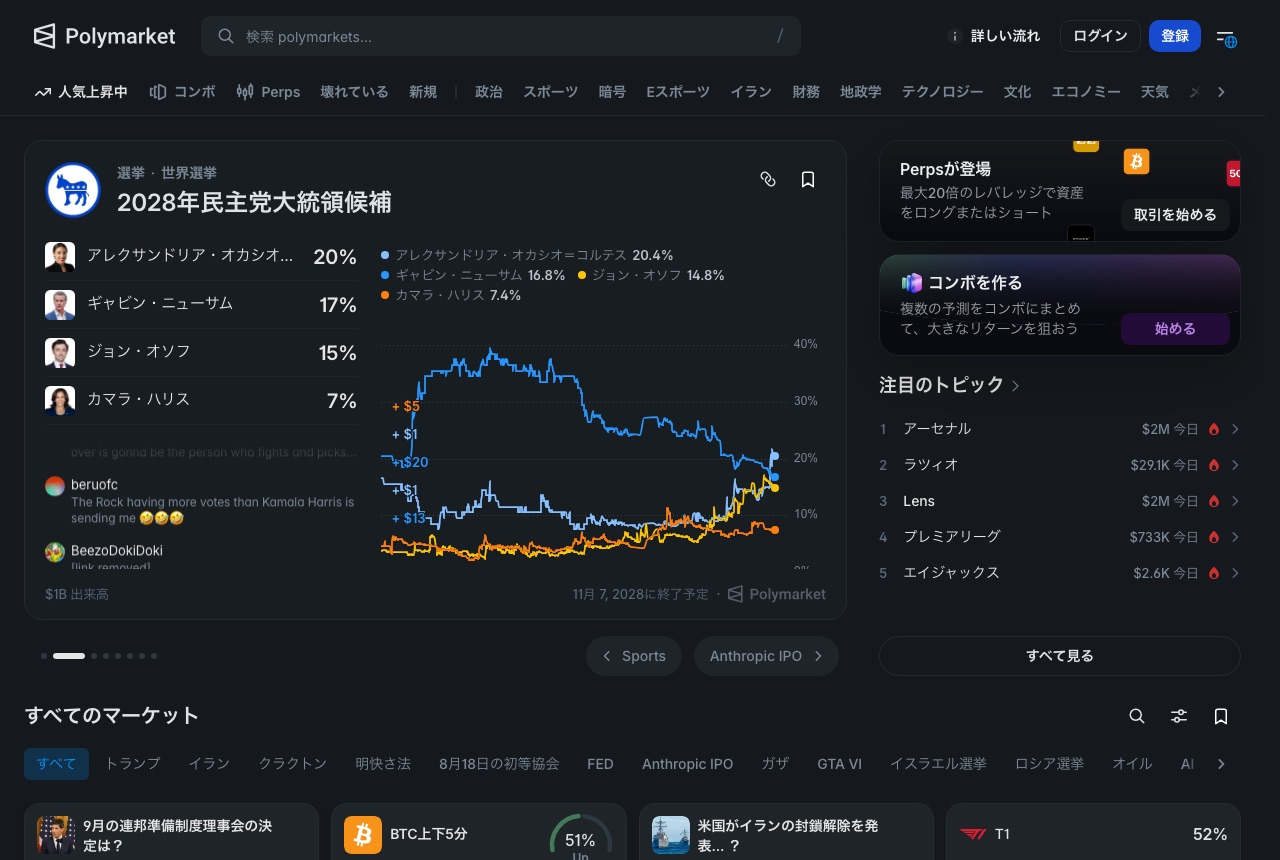Click the active carousel page indicator pill

coord(69,656)
